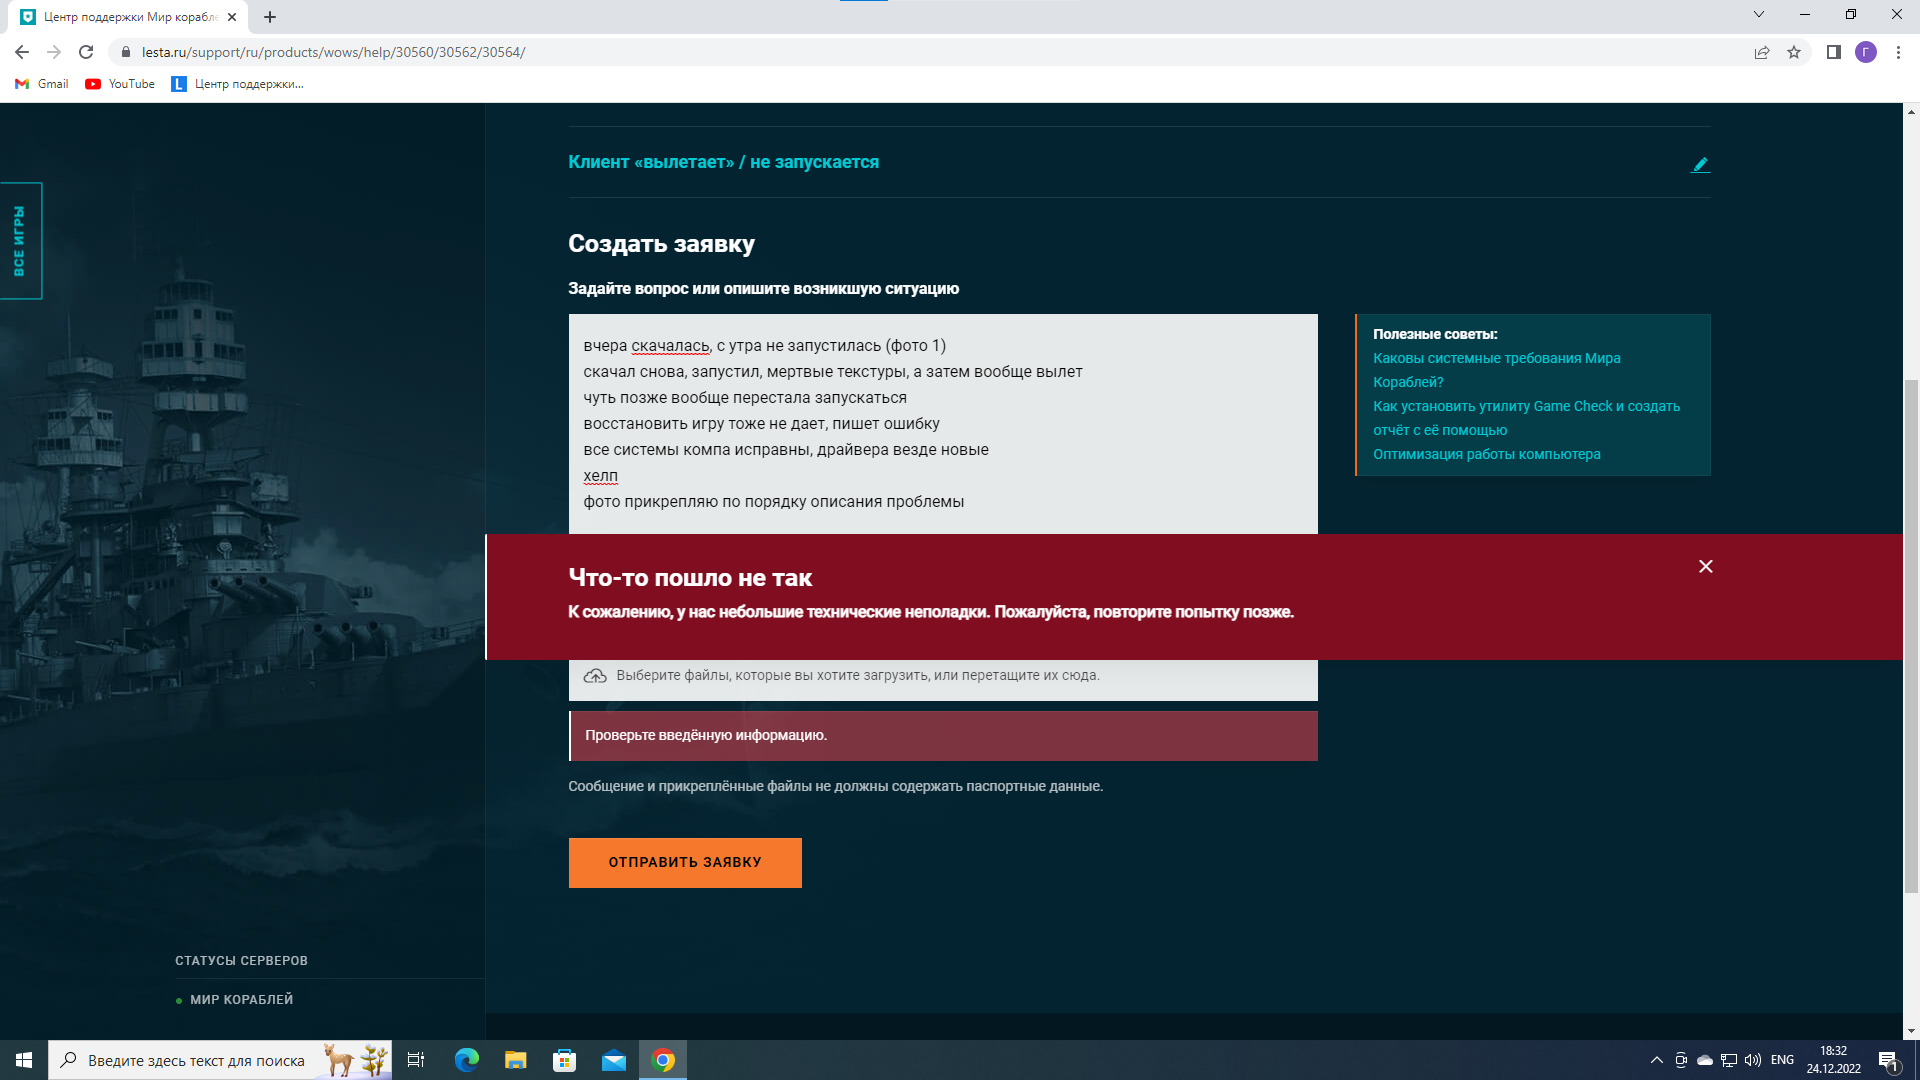Open the Chrome three-dot menu
The width and height of the screenshot is (1920, 1080).
(1898, 52)
